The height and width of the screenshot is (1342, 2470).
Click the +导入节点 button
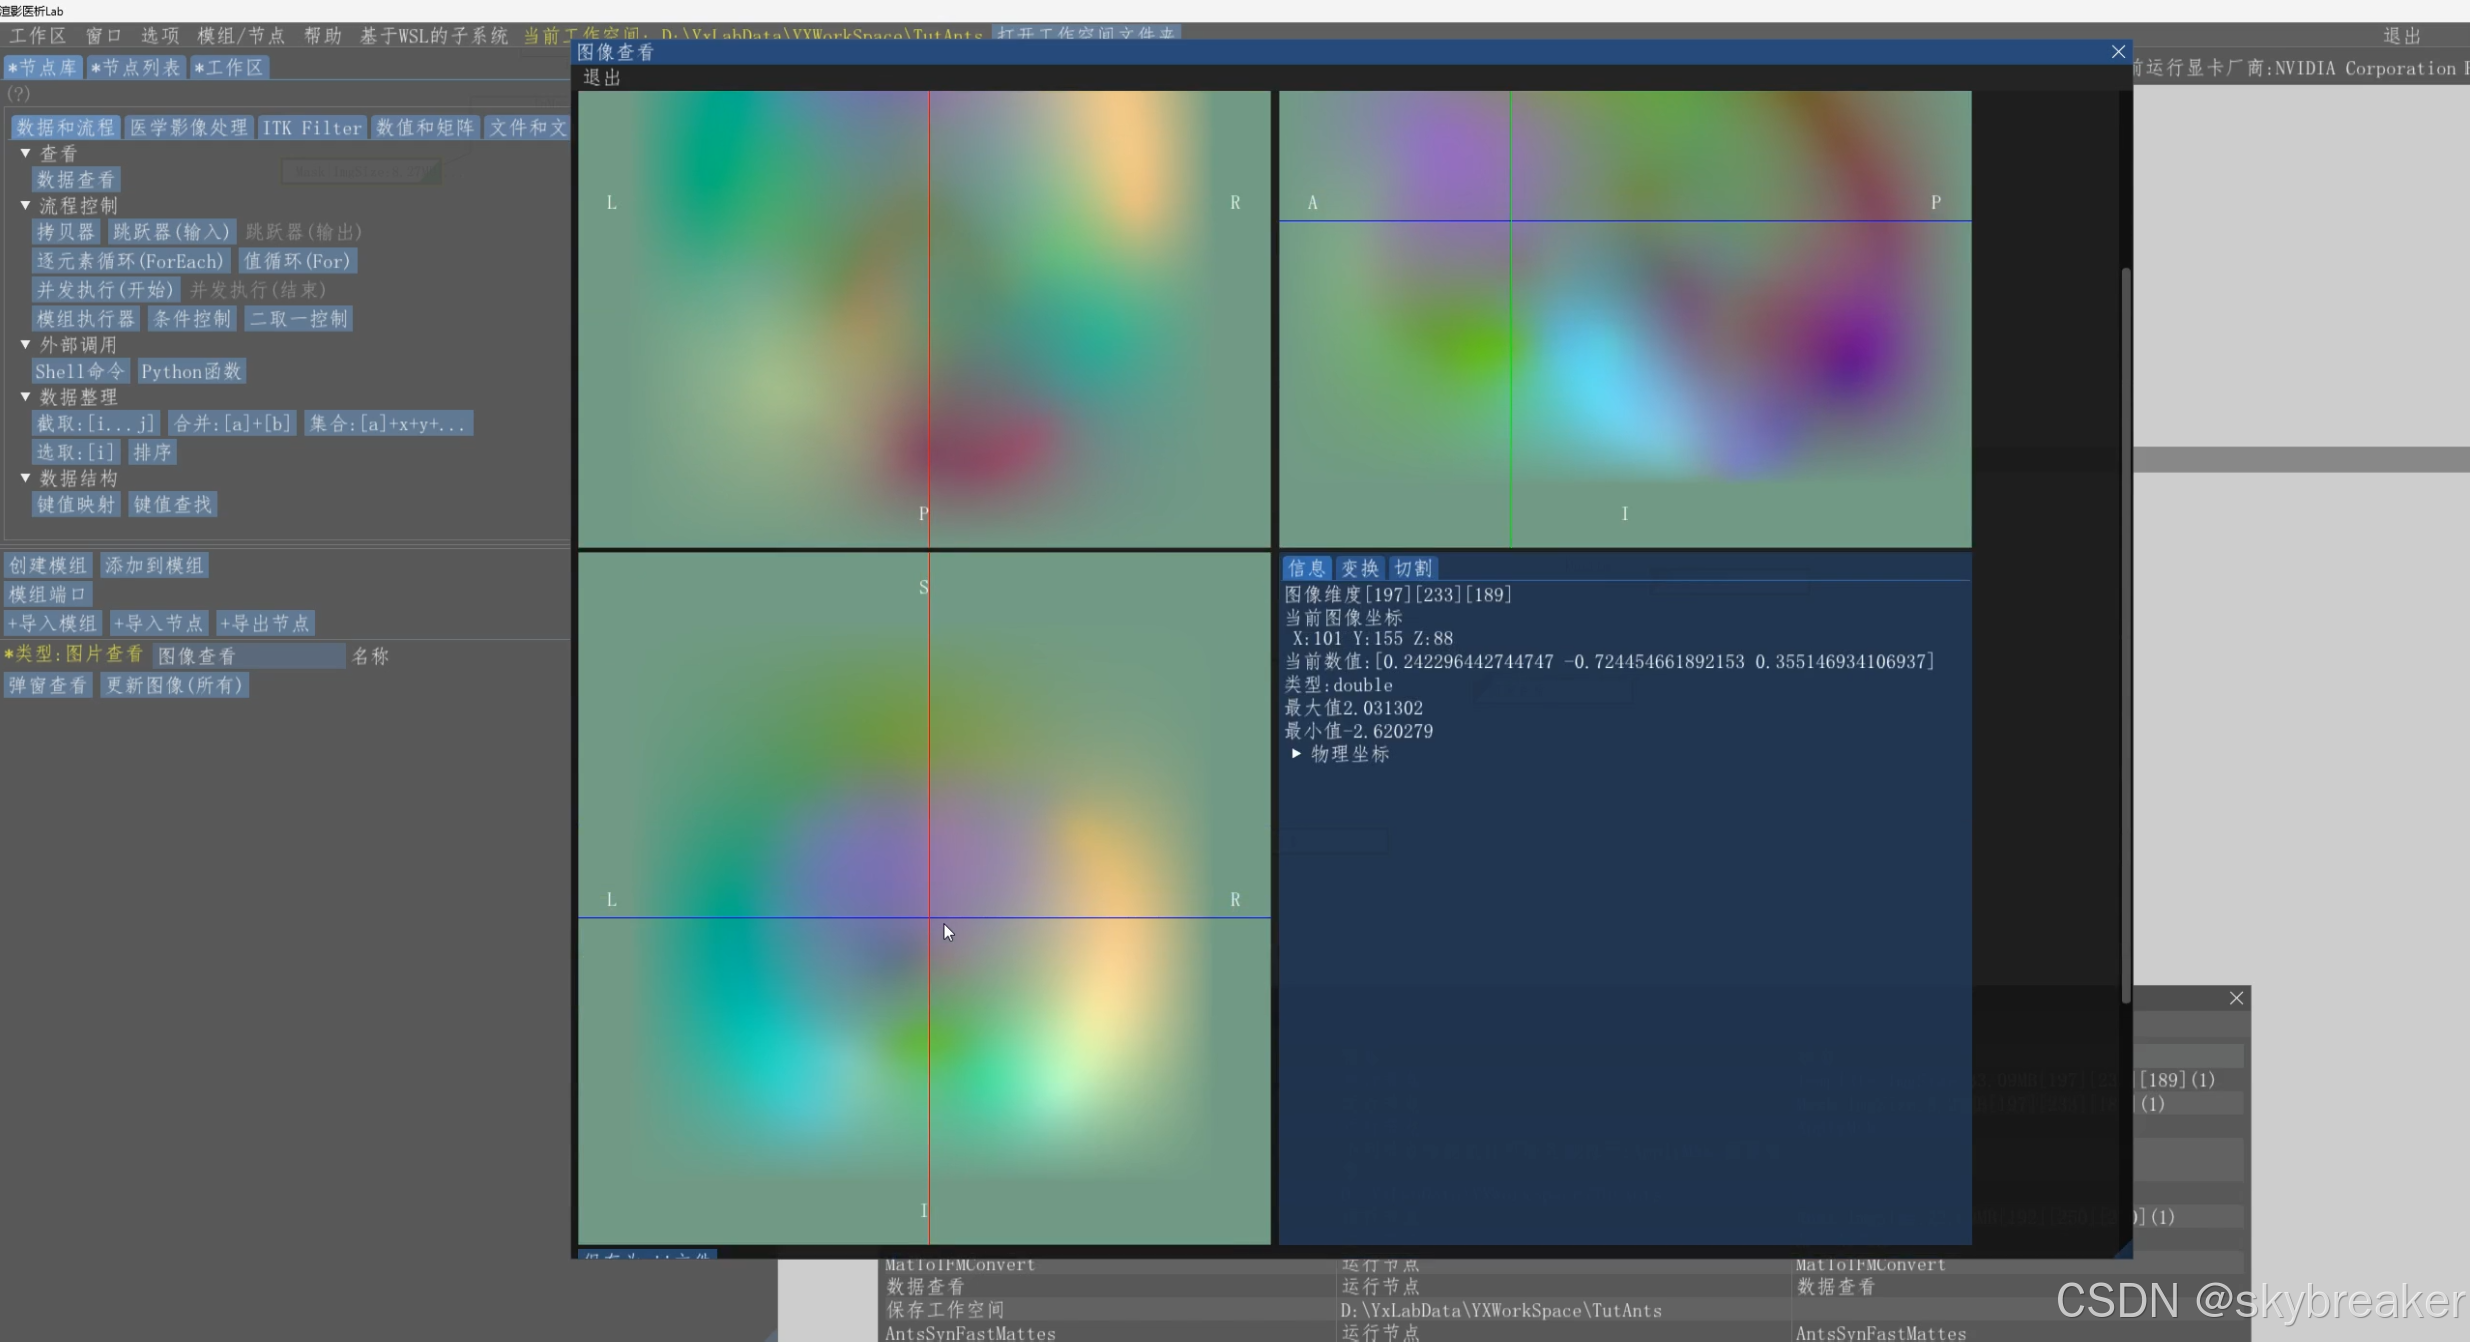tap(159, 623)
